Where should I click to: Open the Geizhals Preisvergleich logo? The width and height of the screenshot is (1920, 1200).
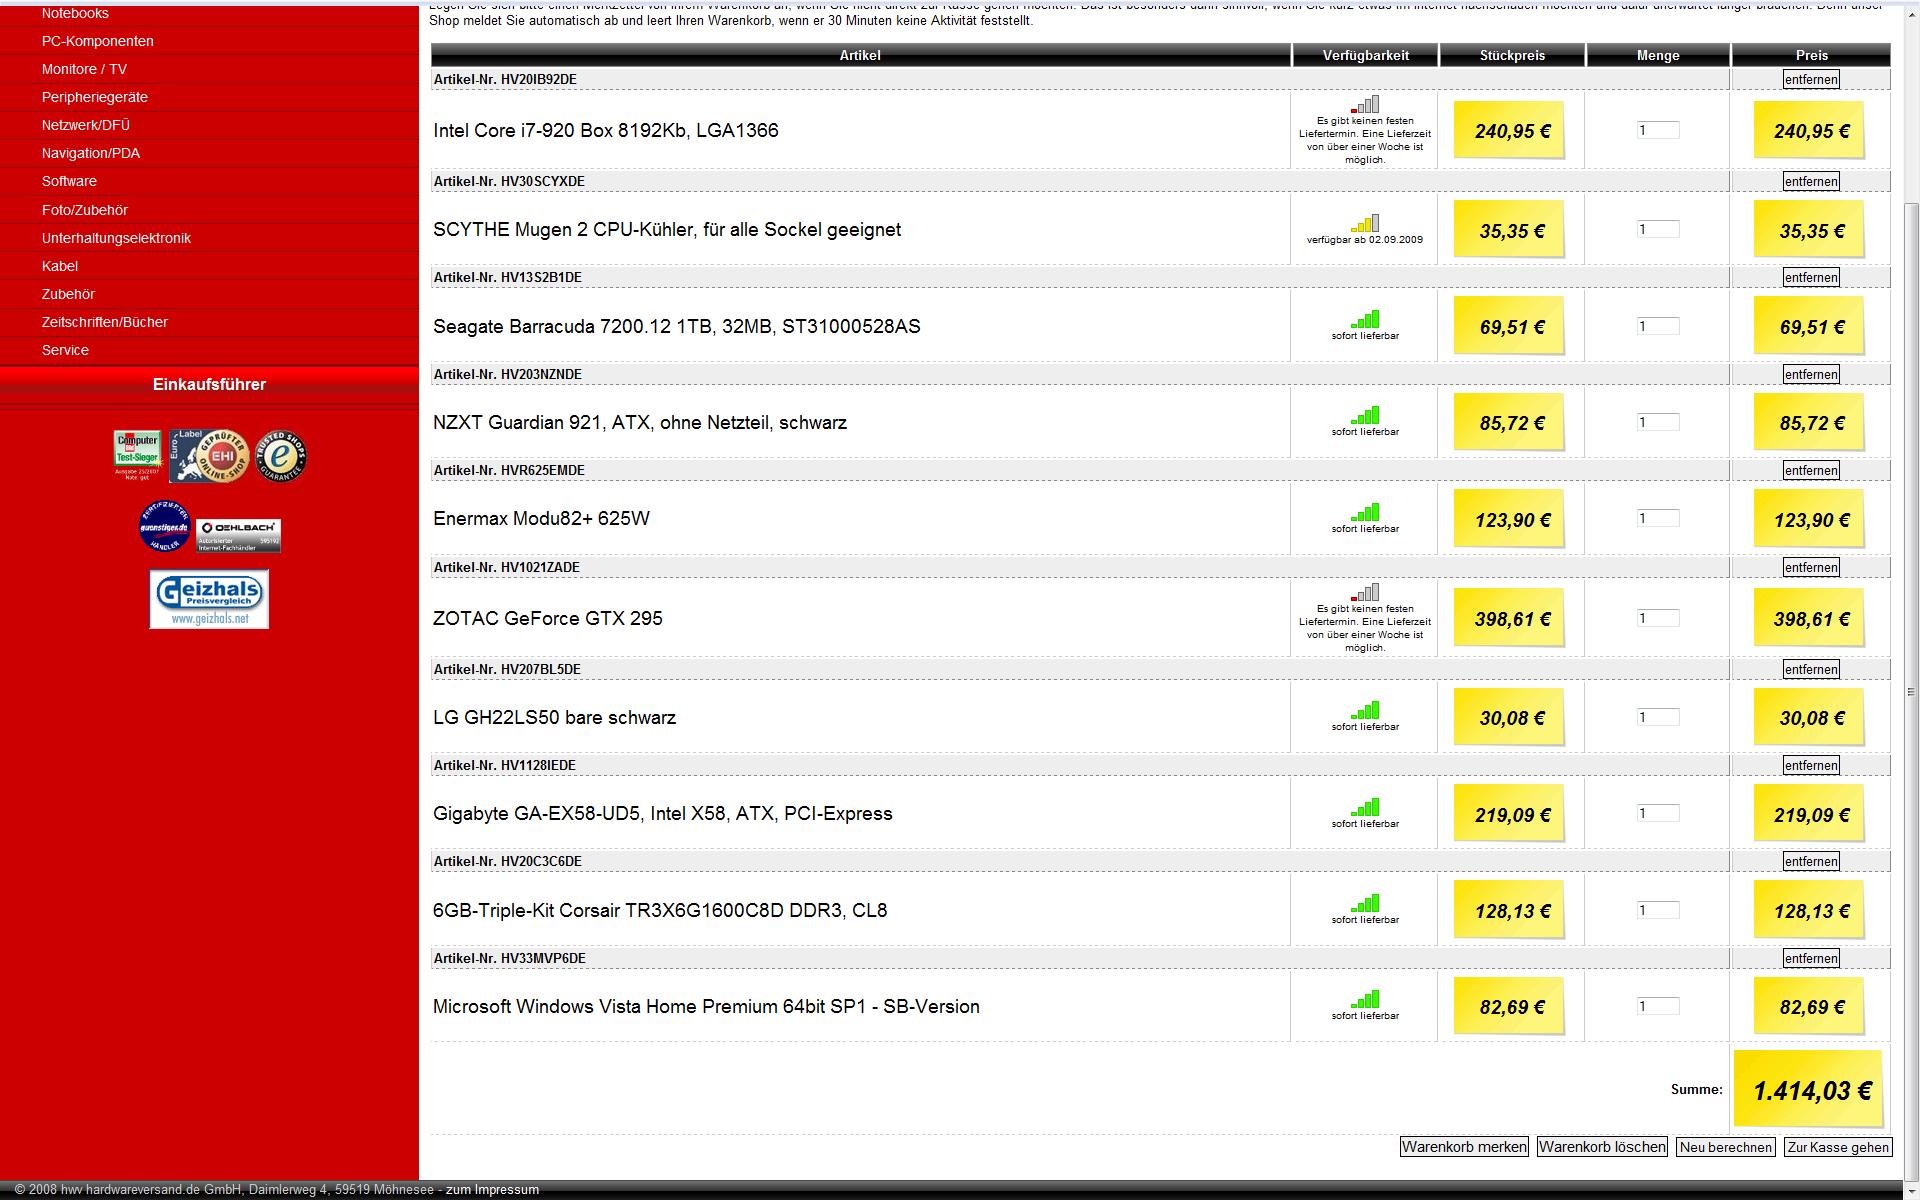(209, 599)
